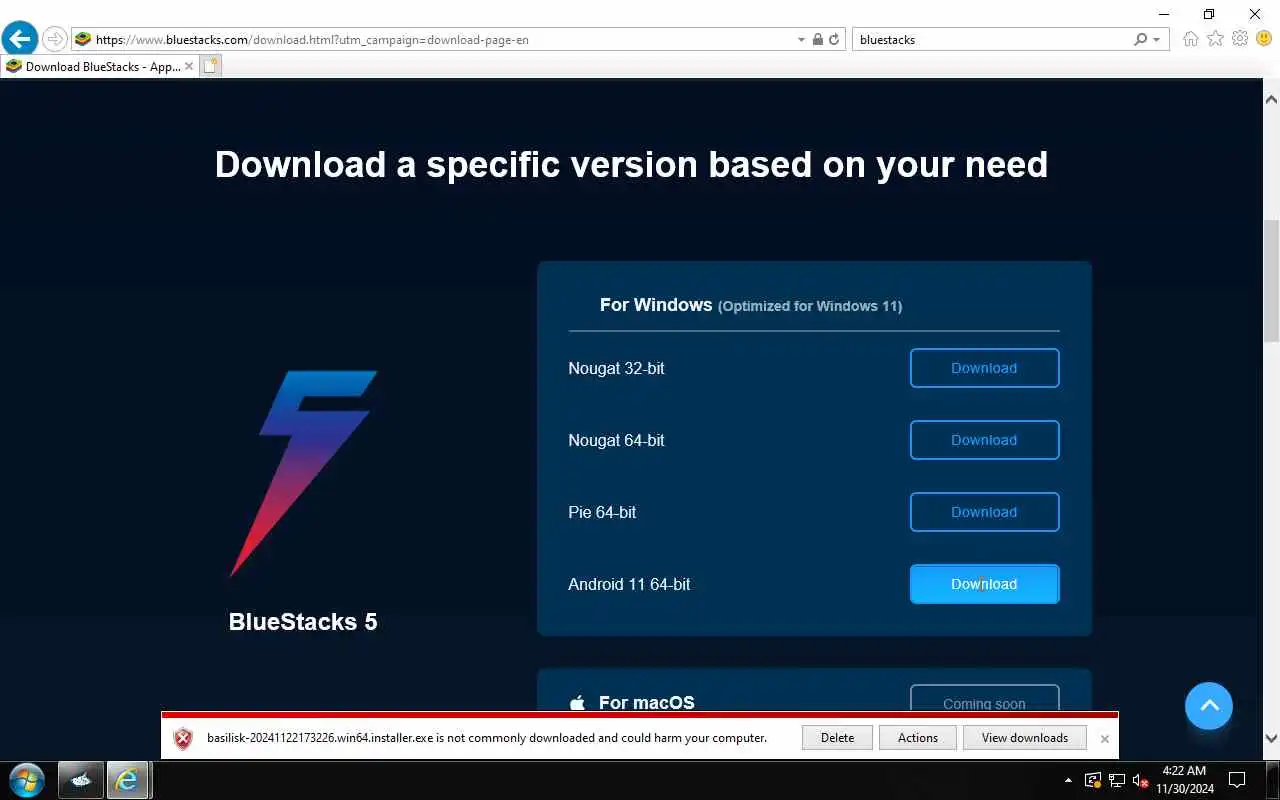Click the Nougat 32-bit label
The width and height of the screenshot is (1280, 800).
point(616,368)
